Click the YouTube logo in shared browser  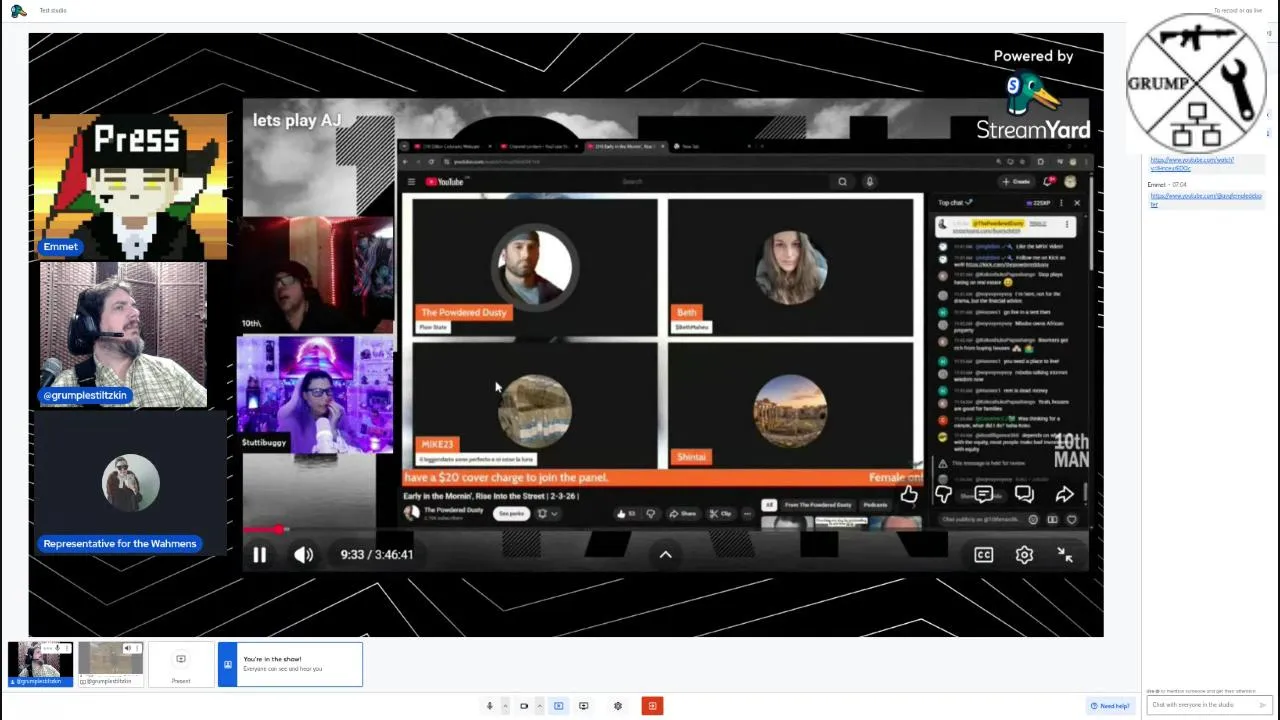point(446,181)
